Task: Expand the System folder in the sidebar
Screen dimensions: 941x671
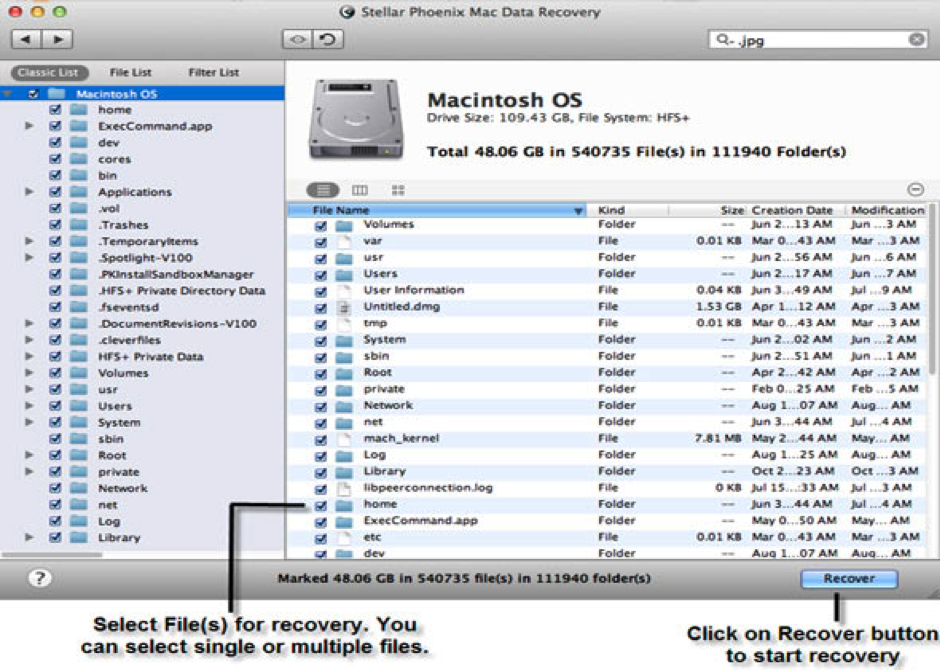Action: (29, 423)
